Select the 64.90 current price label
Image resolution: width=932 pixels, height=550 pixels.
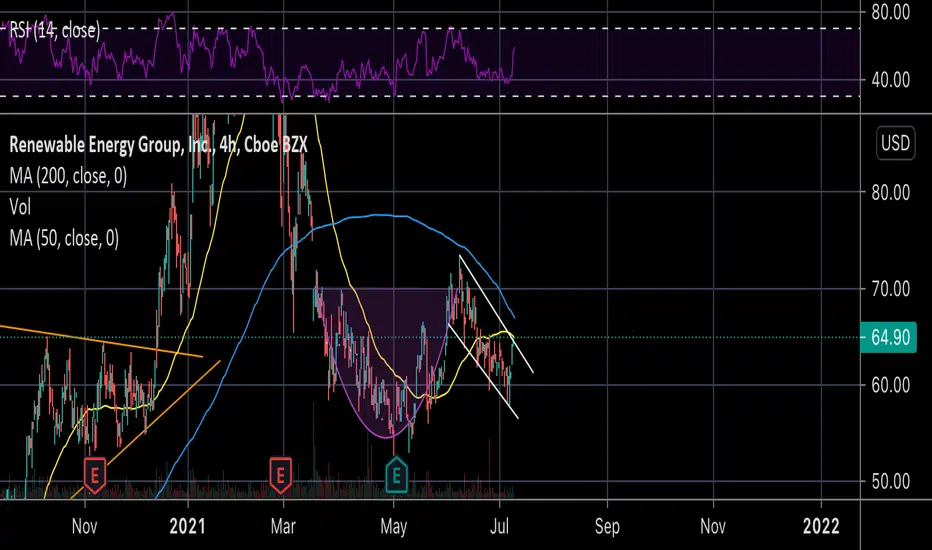coord(889,337)
